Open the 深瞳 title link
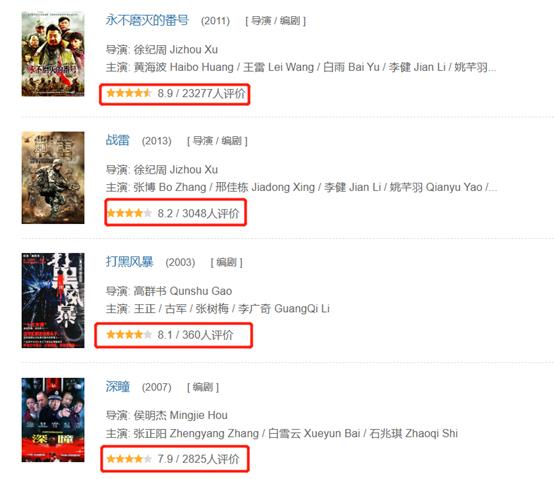This screenshot has height=479, width=554. 118,386
